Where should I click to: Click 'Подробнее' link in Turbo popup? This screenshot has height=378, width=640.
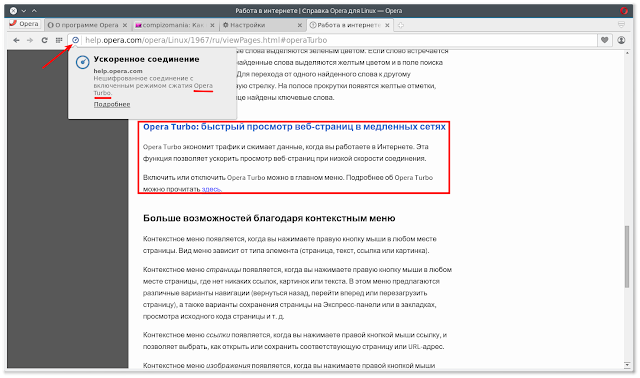pyautogui.click(x=112, y=104)
